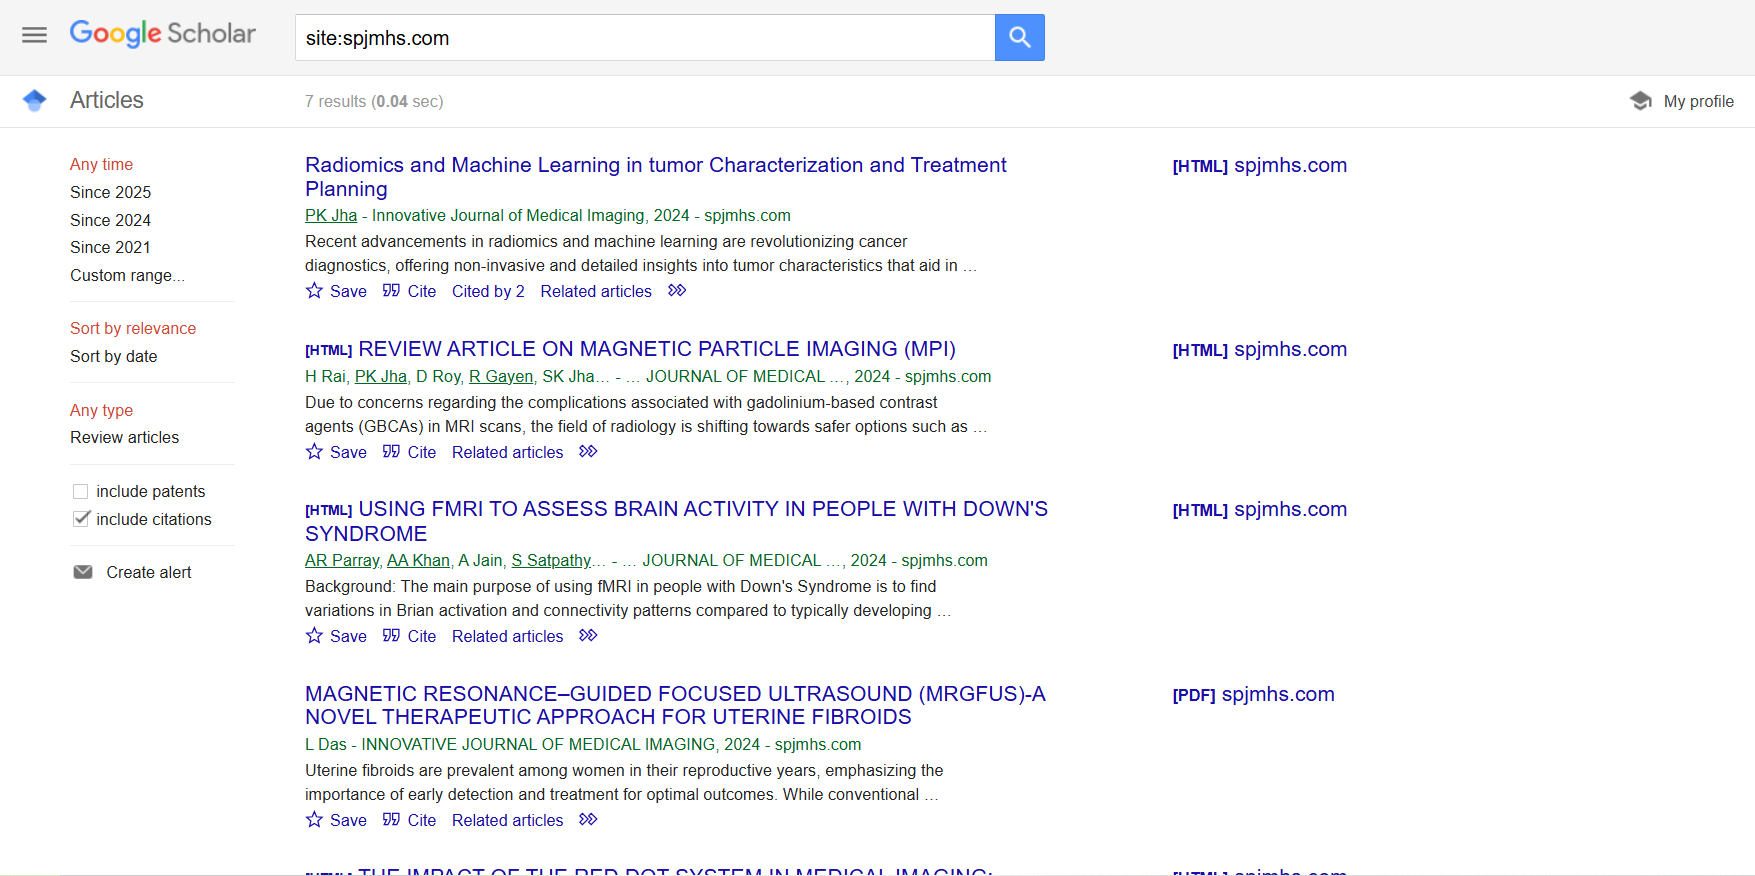Filter results Since 2024
The width and height of the screenshot is (1755, 876).
pyautogui.click(x=110, y=220)
